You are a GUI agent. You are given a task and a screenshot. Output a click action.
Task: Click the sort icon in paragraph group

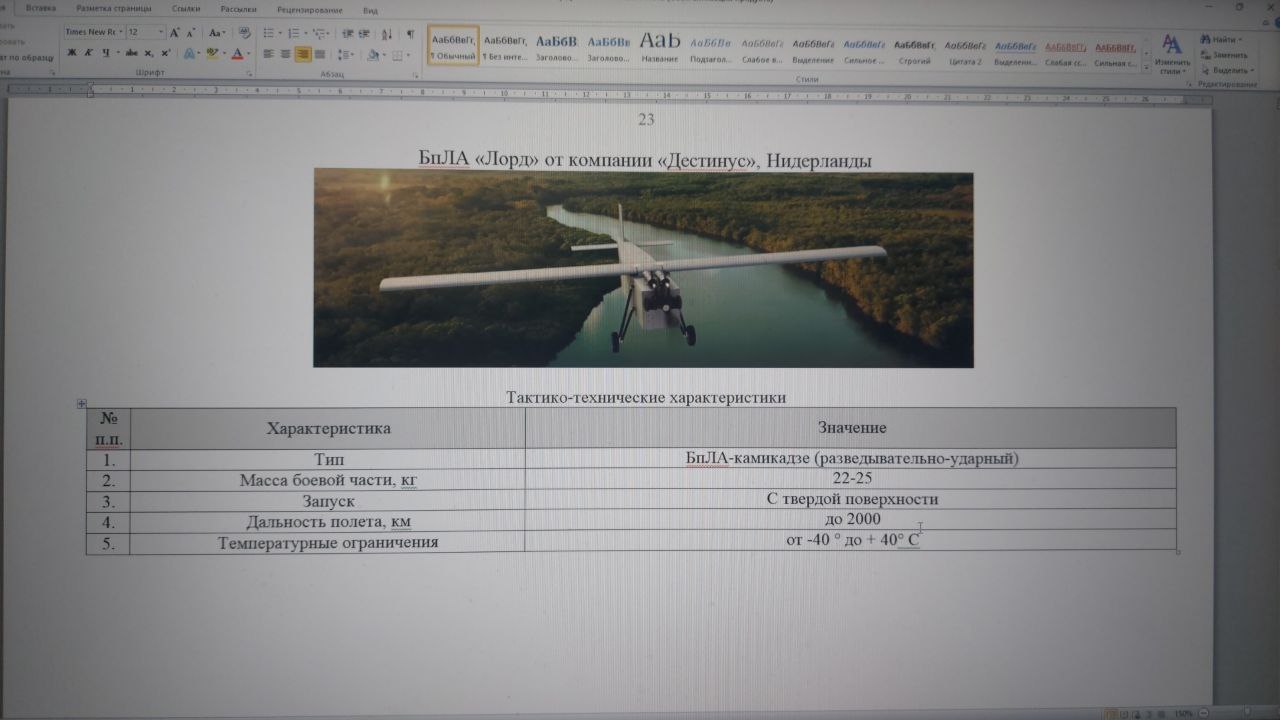pos(388,33)
